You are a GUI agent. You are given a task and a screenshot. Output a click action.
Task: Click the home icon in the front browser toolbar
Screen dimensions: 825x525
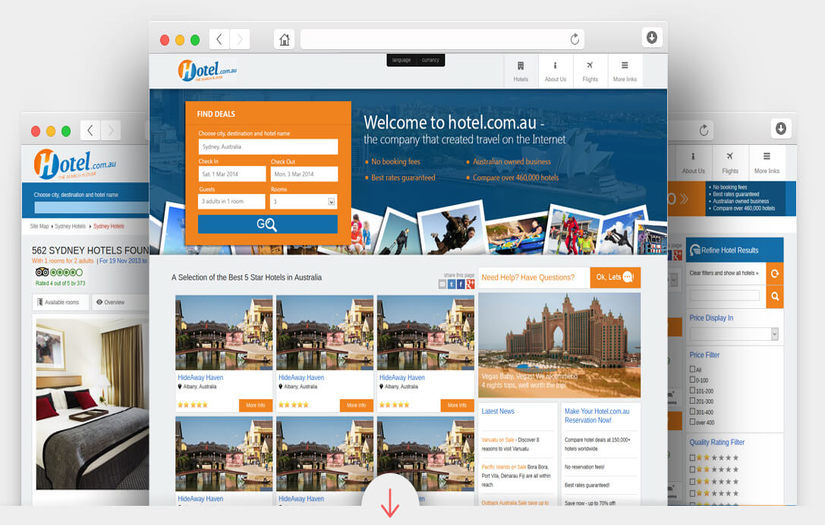coord(284,39)
